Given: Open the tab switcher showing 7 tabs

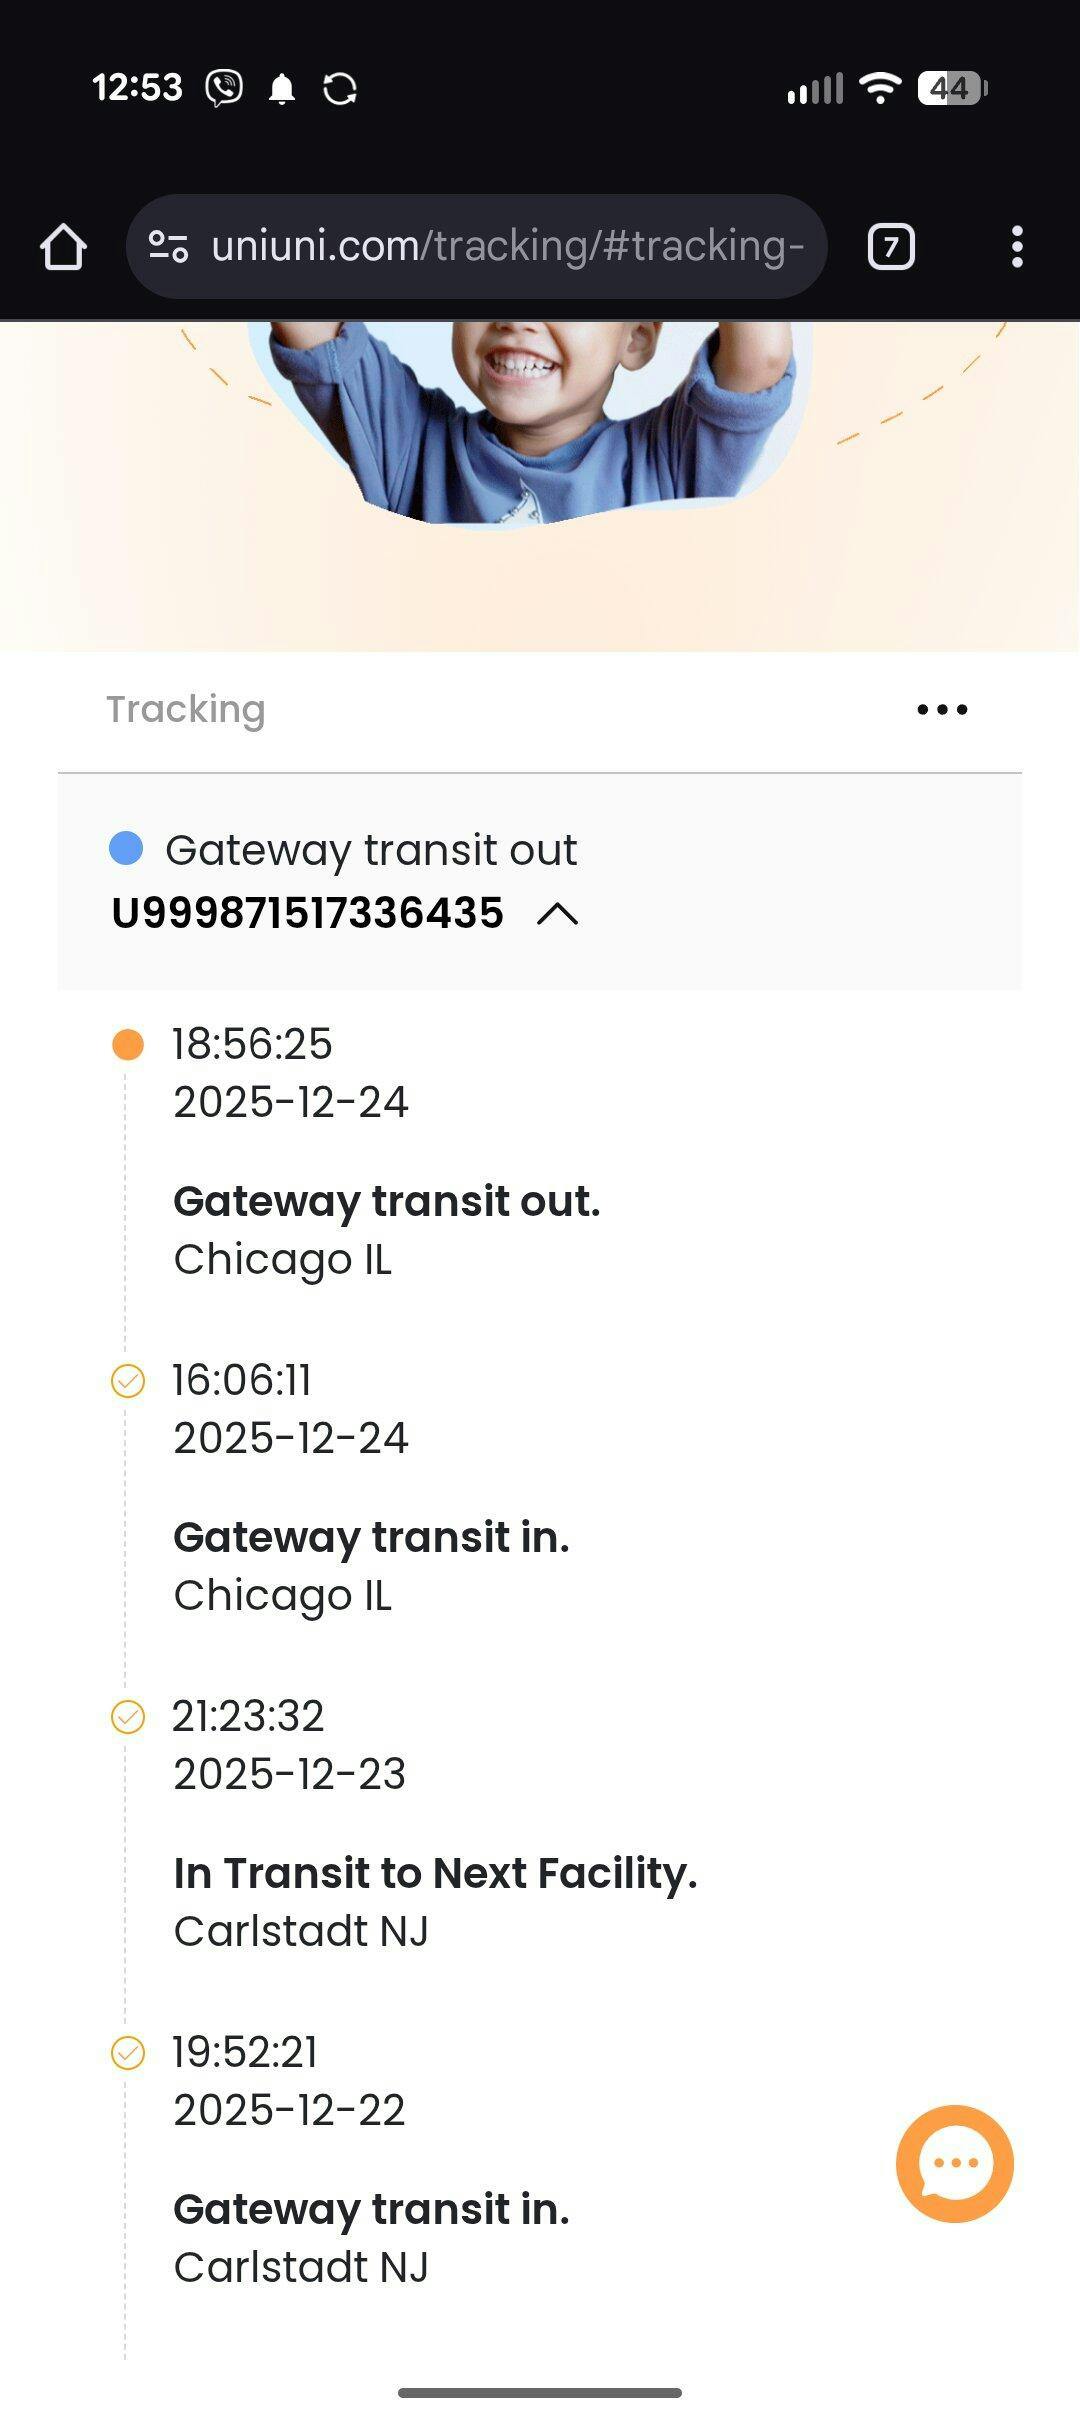Looking at the screenshot, I should coord(891,247).
